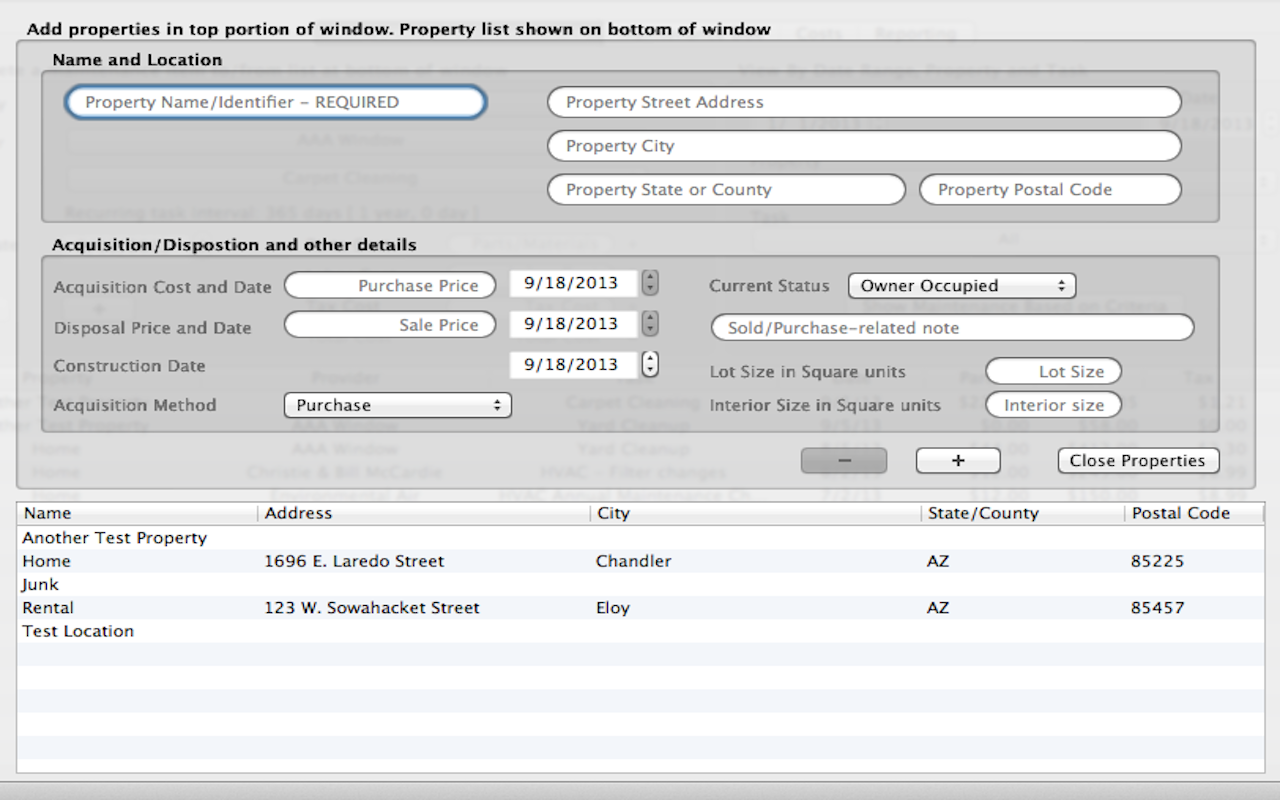Expand the Acquisition Method dropdown
This screenshot has height=800, width=1280.
(397, 405)
